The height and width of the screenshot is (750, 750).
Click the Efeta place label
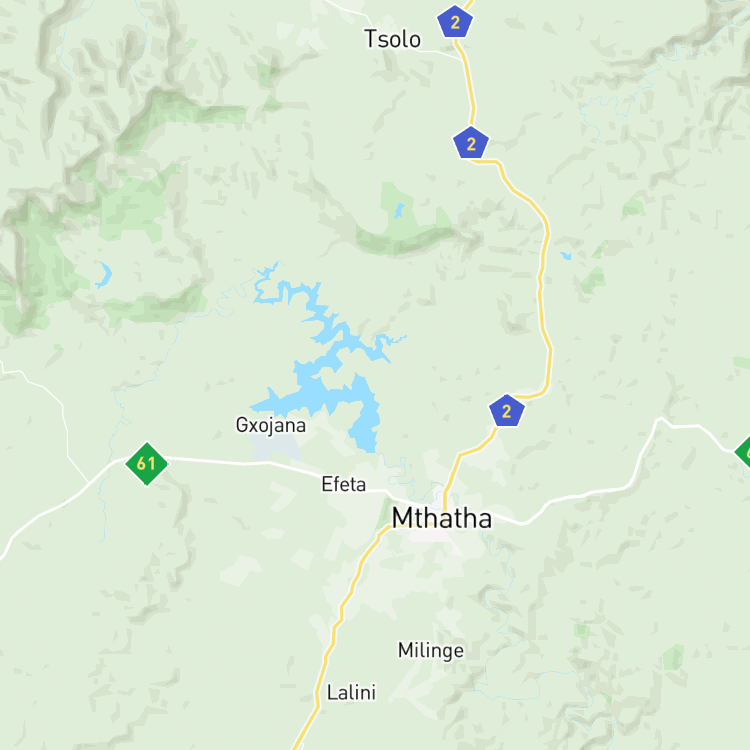tap(343, 484)
